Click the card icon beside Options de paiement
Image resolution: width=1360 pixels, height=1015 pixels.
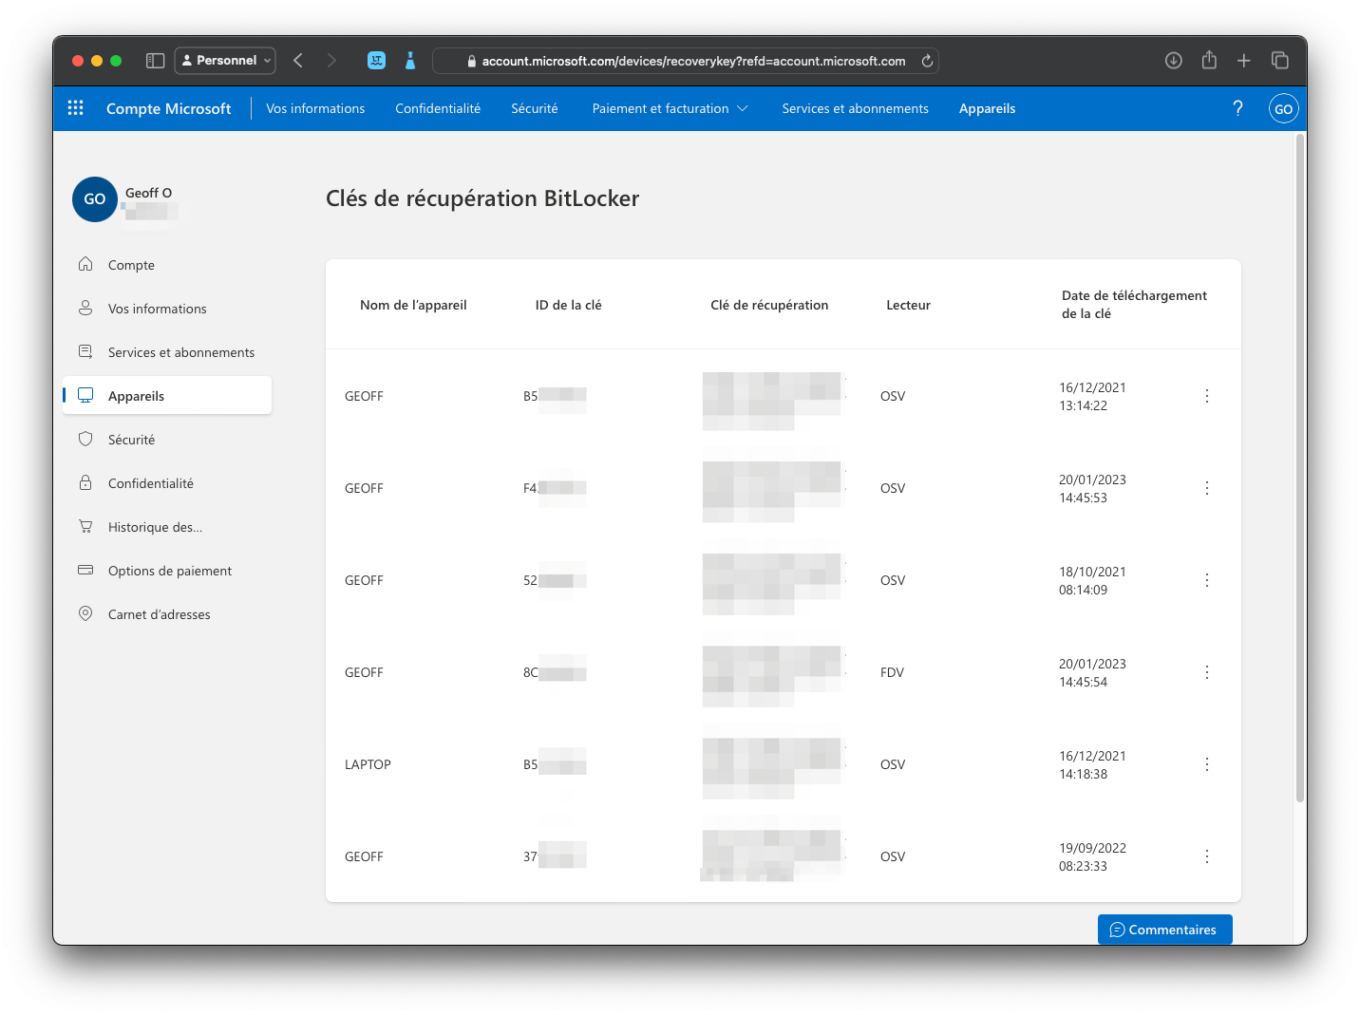[x=86, y=570]
